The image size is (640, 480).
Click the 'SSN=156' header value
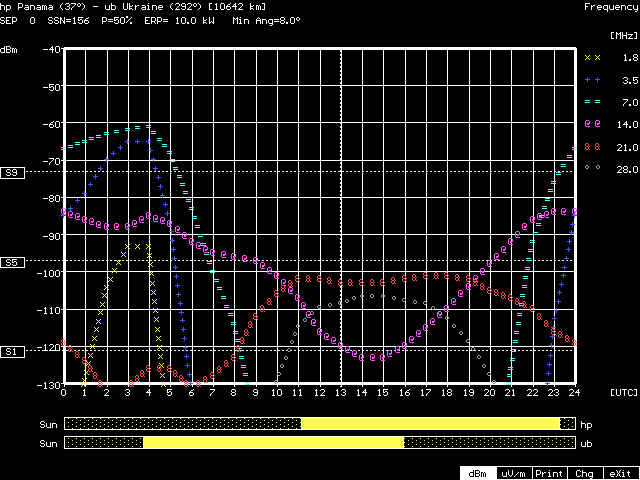[68, 20]
